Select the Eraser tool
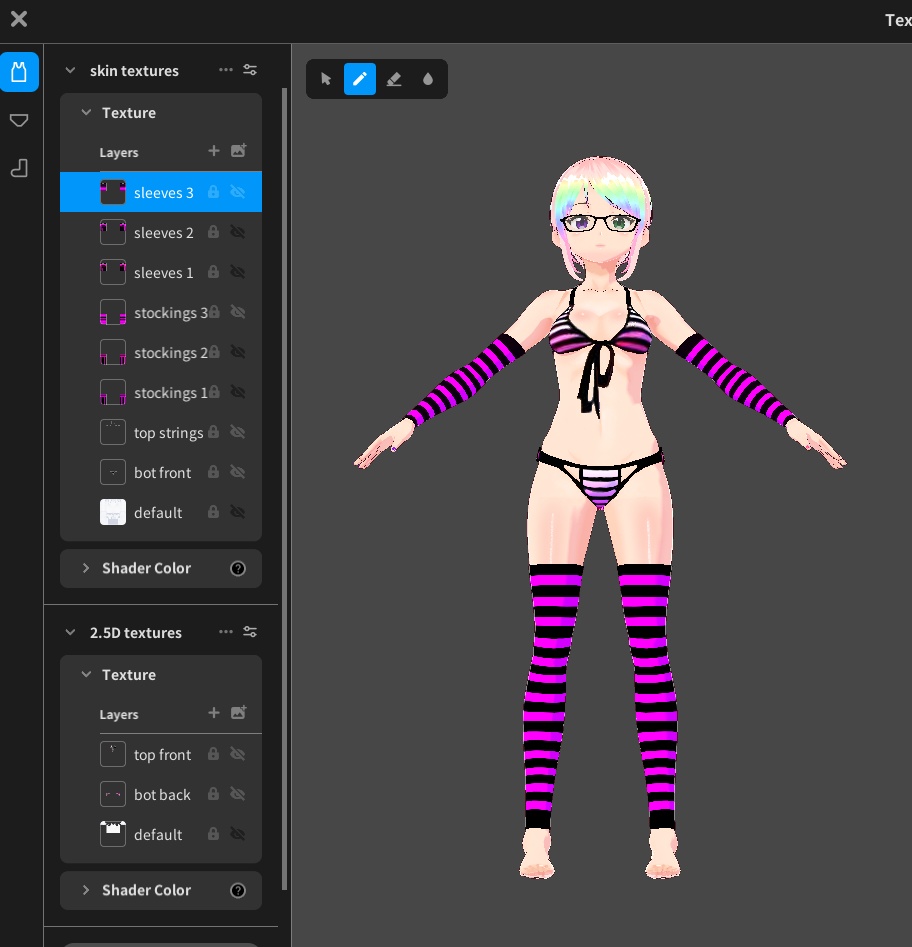 coord(394,79)
